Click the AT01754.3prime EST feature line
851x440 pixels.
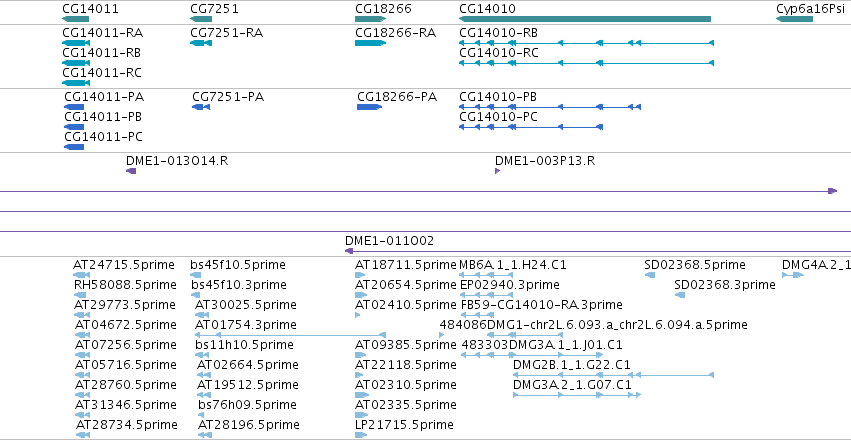pyautogui.click(x=290, y=335)
